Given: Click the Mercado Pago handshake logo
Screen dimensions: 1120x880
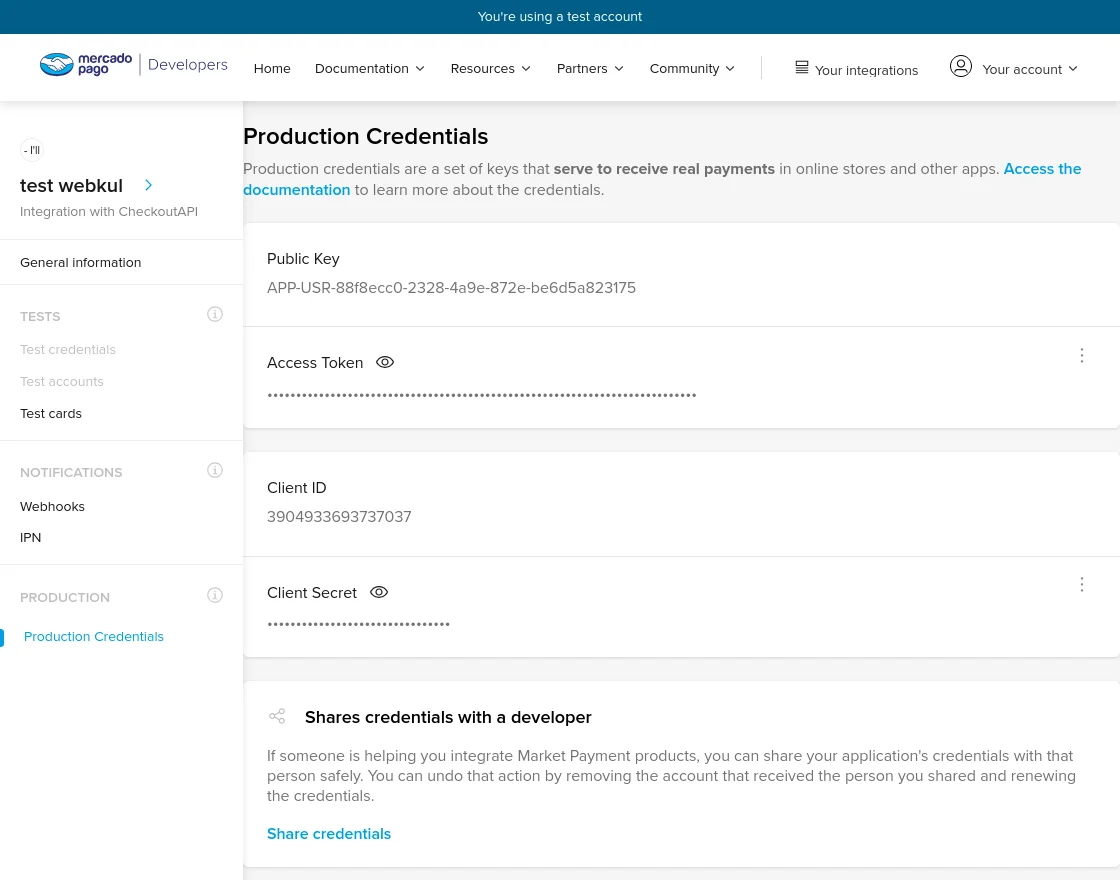Looking at the screenshot, I should click(x=58, y=64).
